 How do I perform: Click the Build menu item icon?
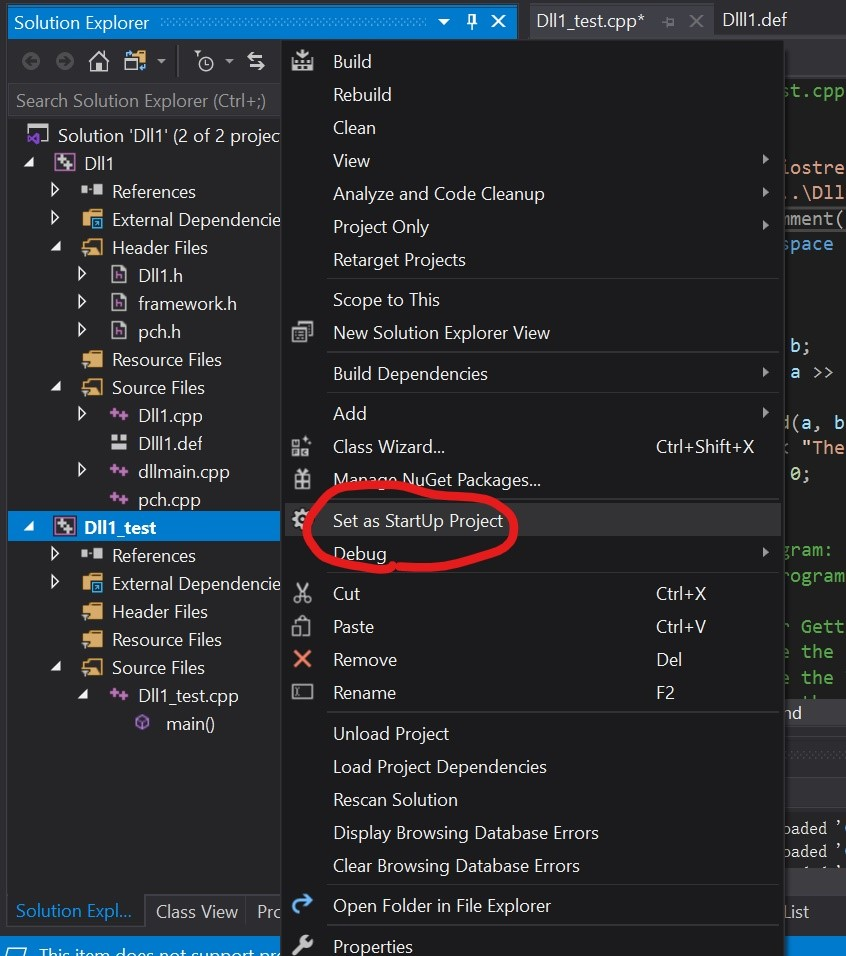(x=302, y=62)
